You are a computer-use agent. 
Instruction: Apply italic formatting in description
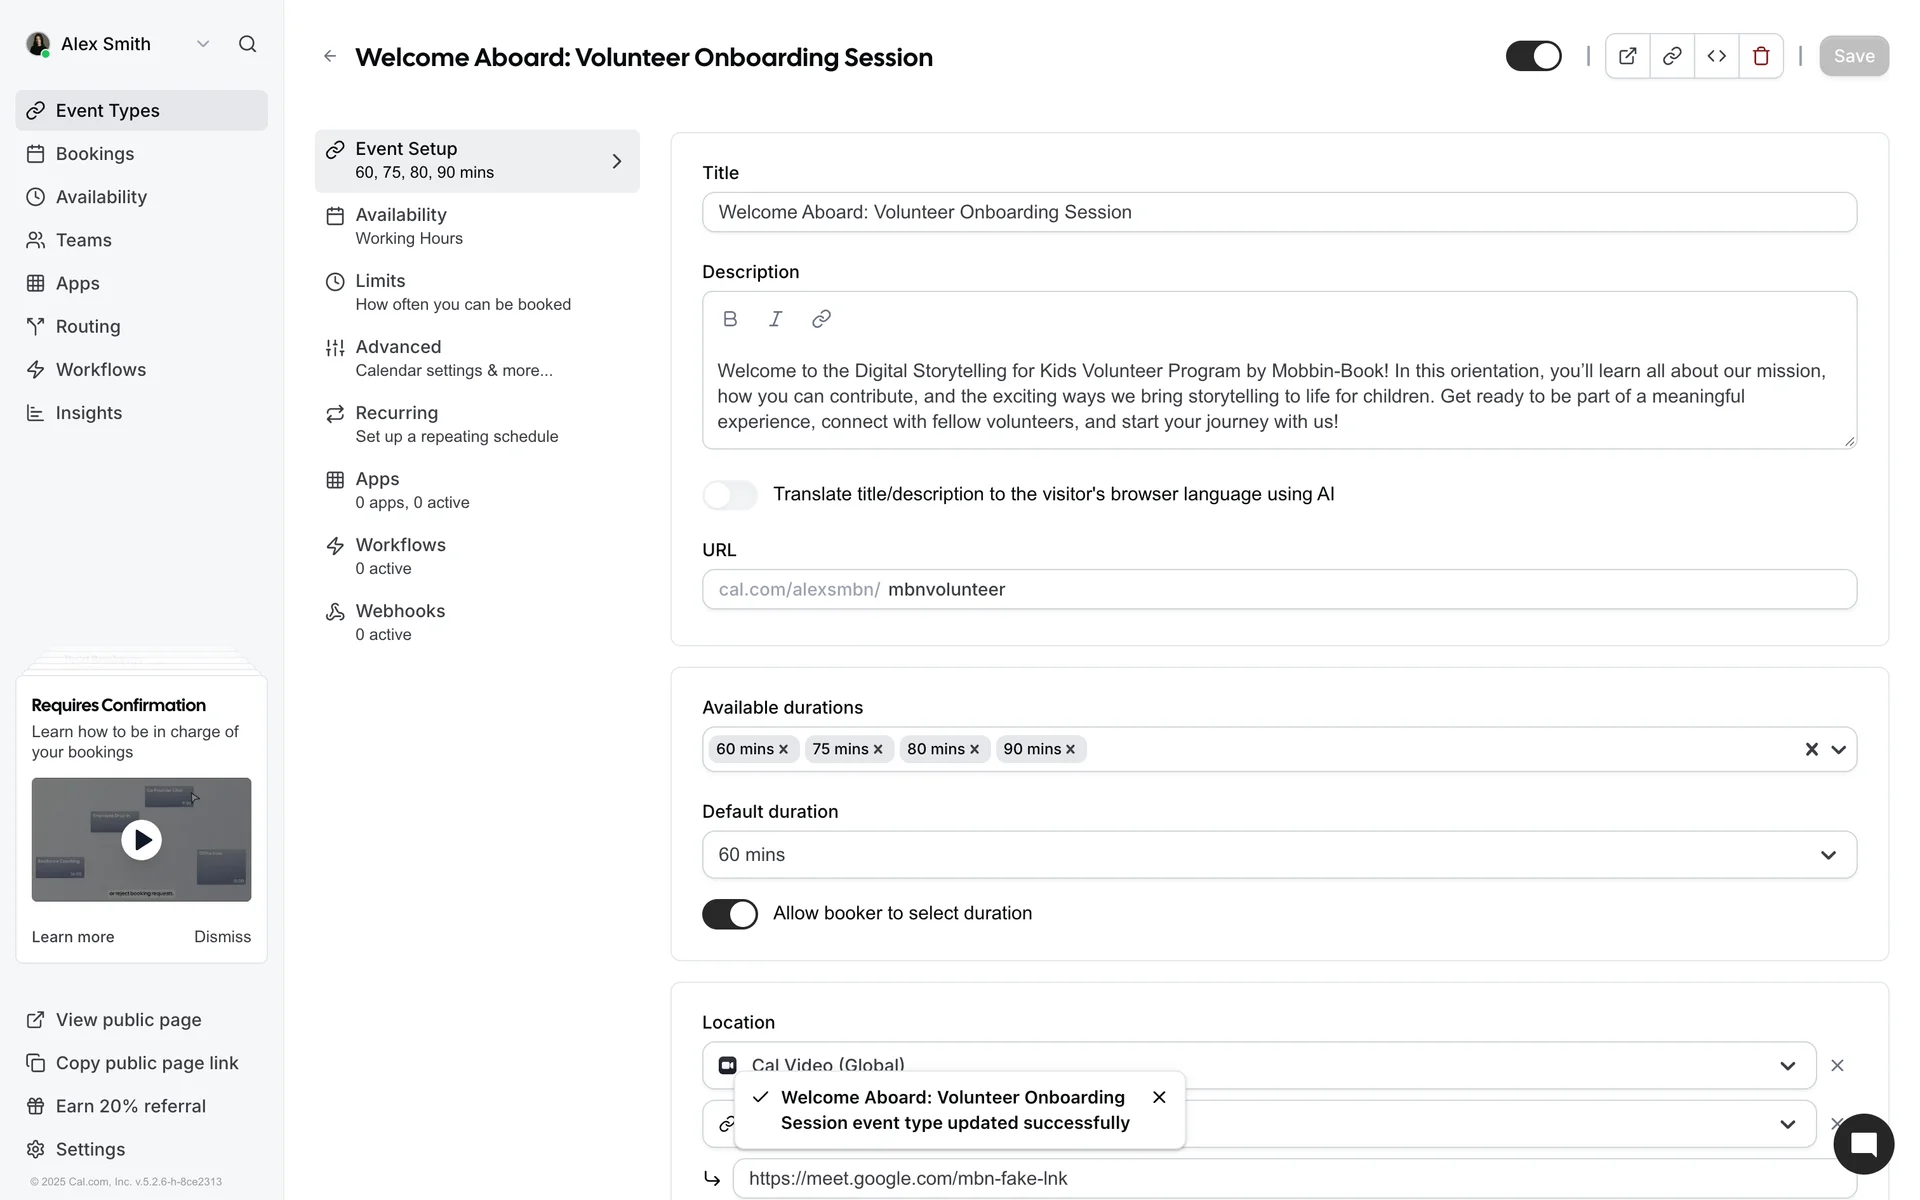(x=775, y=319)
